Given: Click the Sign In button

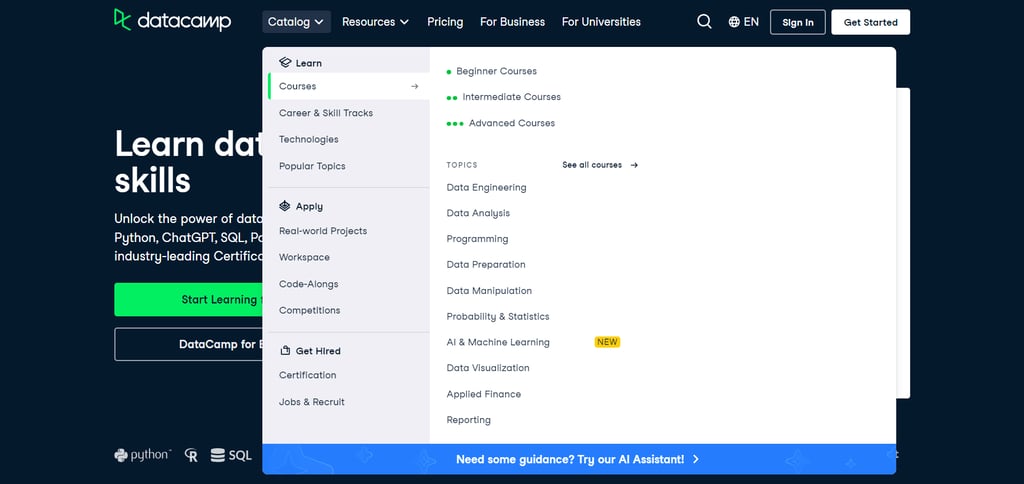Looking at the screenshot, I should (x=797, y=22).
